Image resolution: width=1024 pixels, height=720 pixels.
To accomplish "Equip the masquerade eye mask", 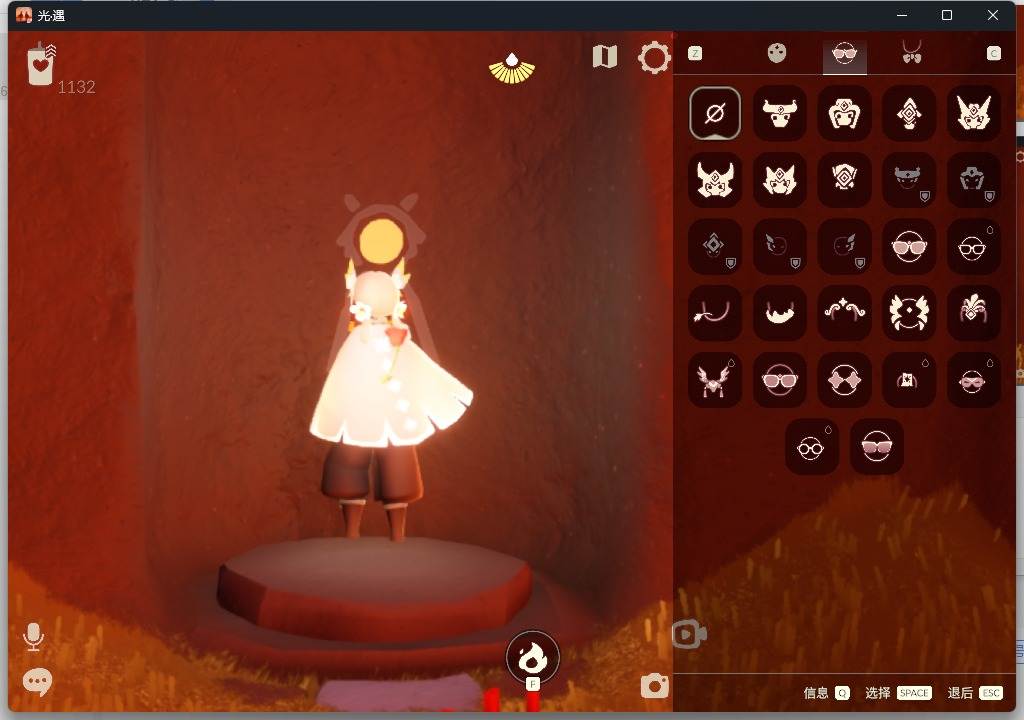I will pyautogui.click(x=973, y=380).
